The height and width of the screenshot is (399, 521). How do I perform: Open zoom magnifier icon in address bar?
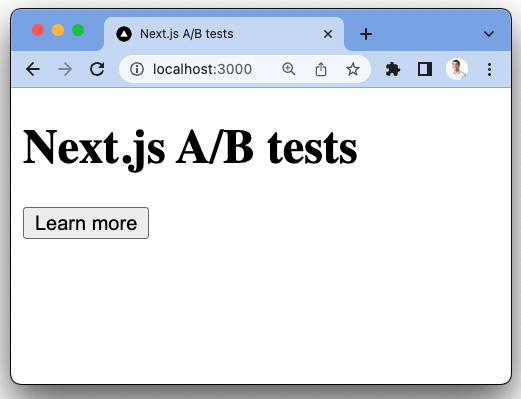point(289,69)
